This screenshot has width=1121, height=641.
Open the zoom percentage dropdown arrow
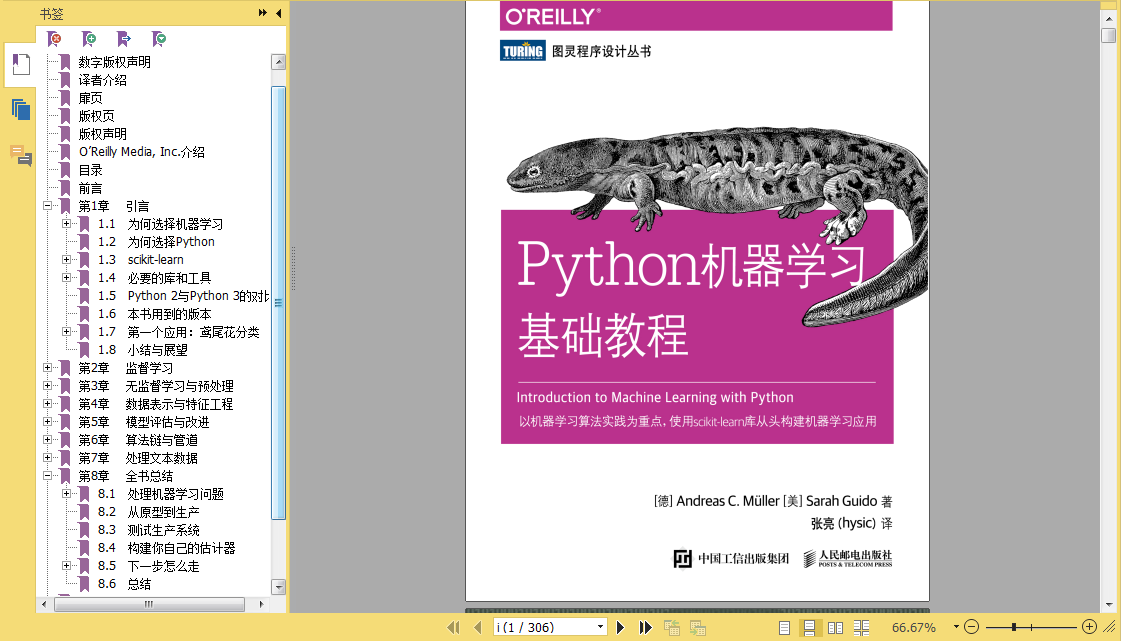[956, 627]
